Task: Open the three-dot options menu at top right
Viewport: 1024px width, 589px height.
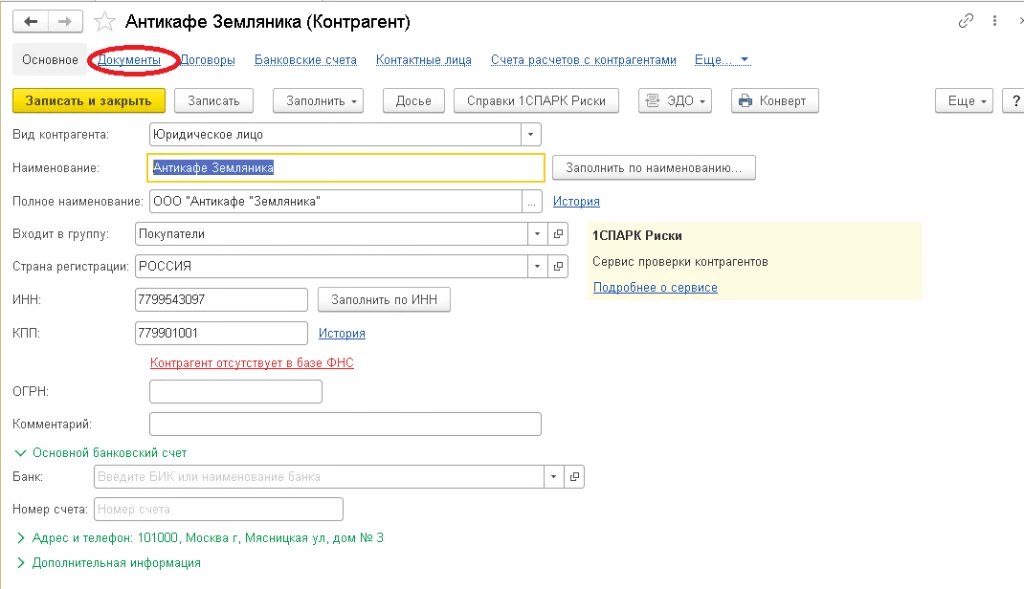Action: coord(995,21)
